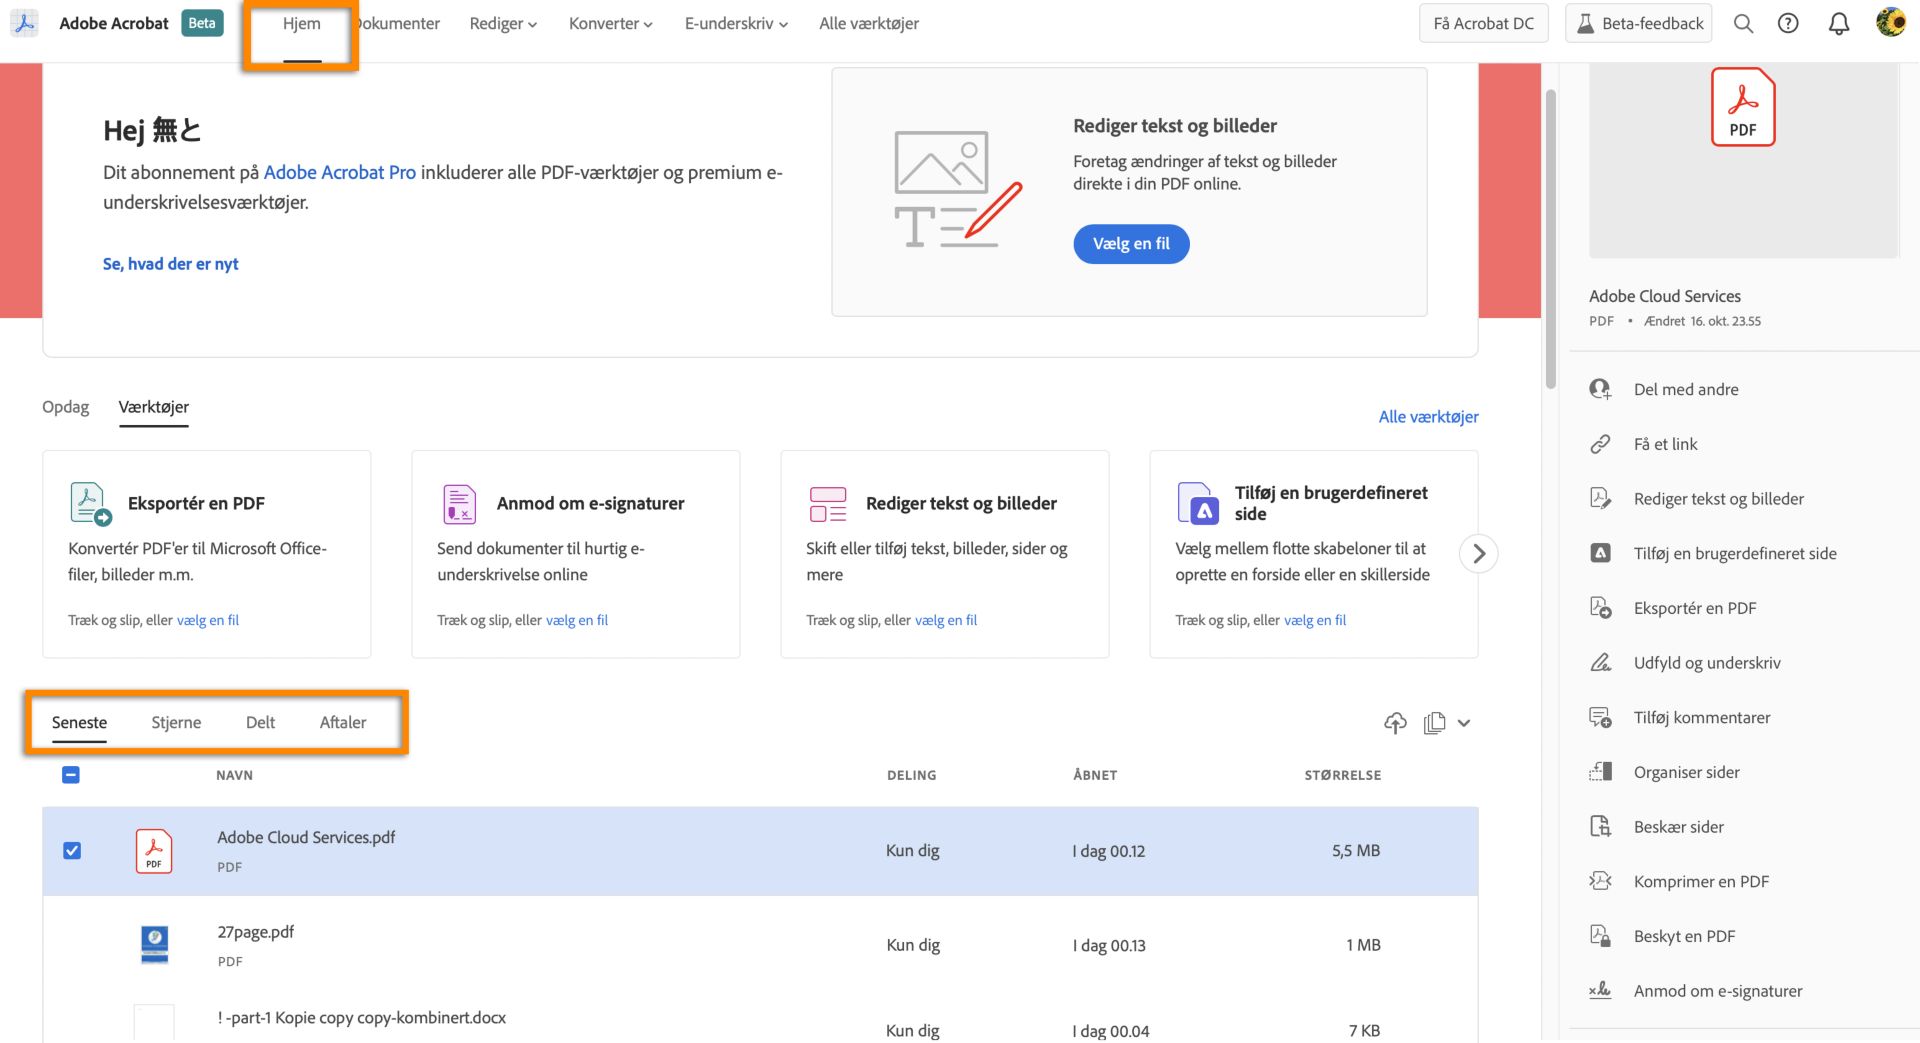Click the Rediger tekst og billeder card icon
1920x1043 pixels.
click(x=828, y=504)
